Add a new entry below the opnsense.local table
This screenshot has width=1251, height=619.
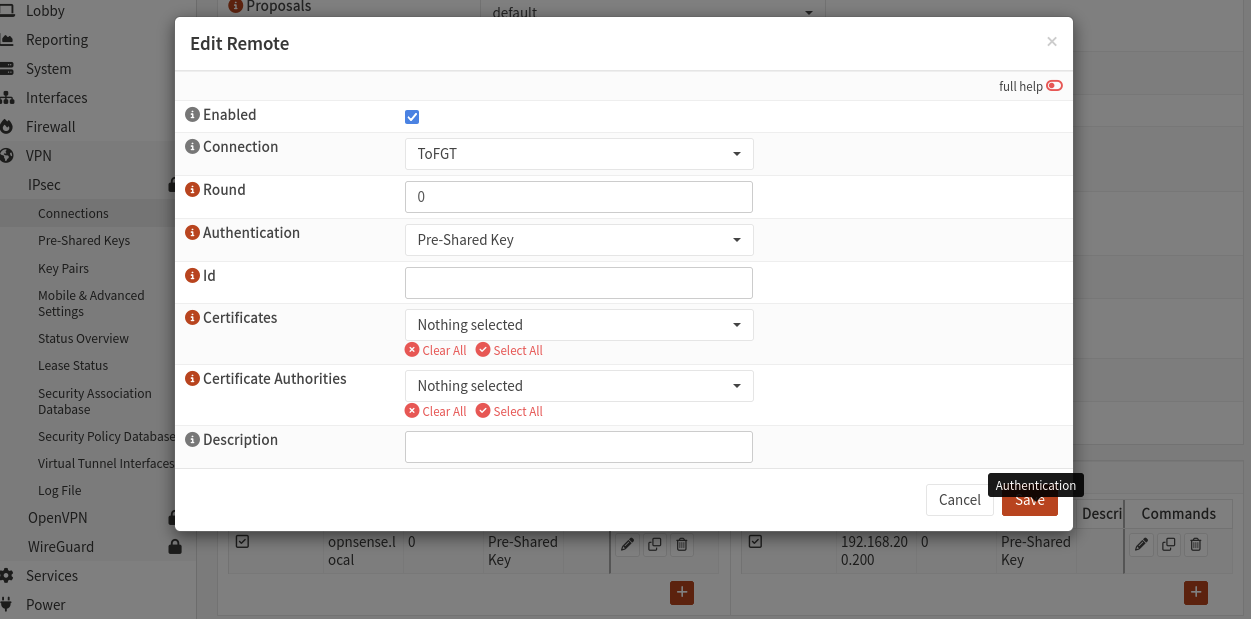[682, 592]
